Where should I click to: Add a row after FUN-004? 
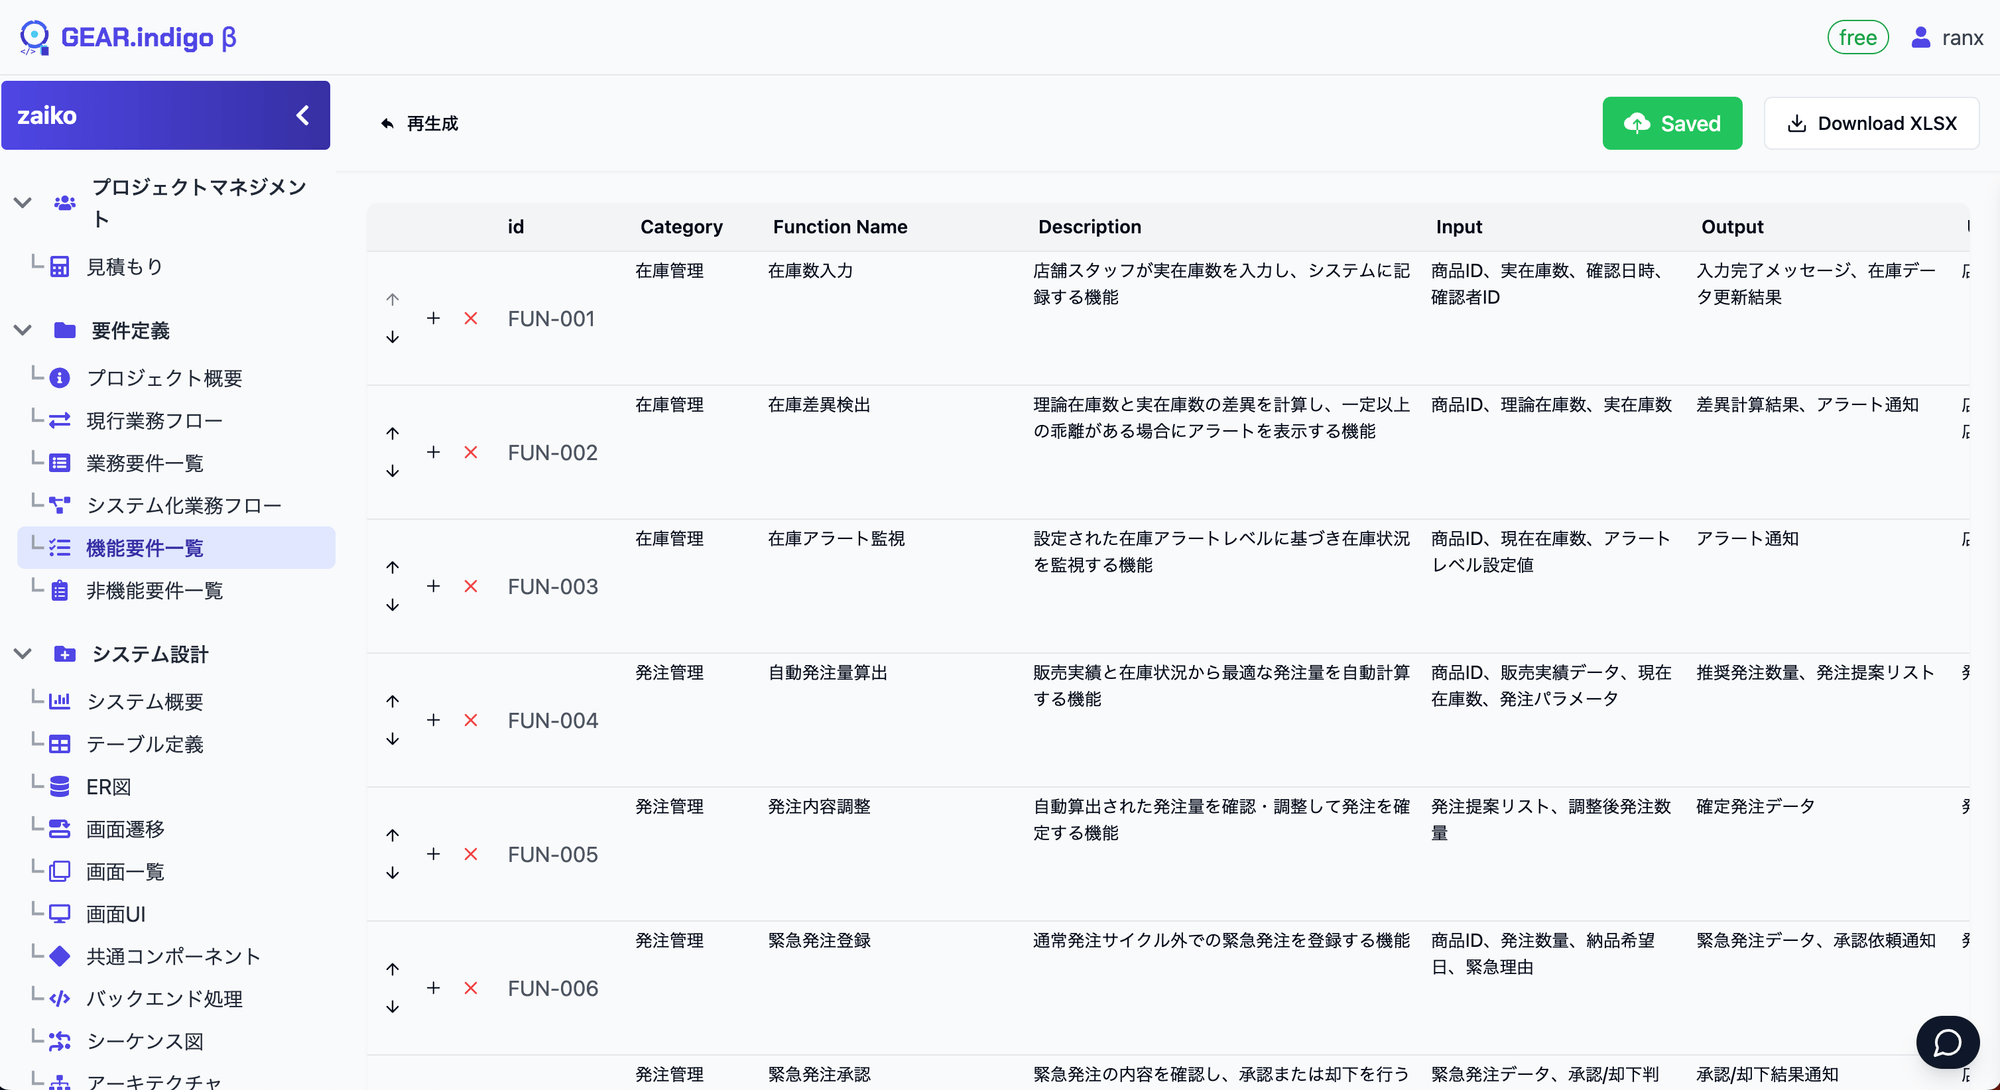point(433,720)
